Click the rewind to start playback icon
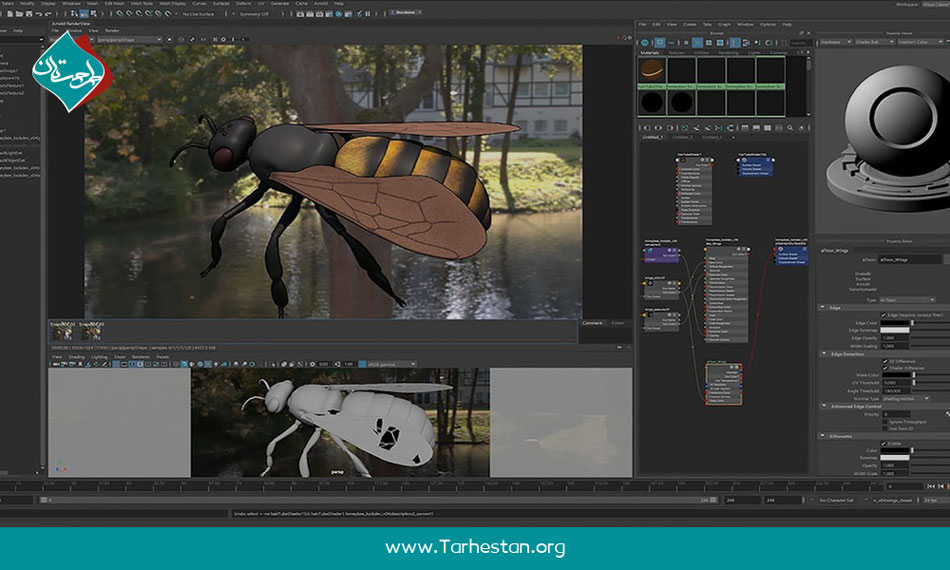Image resolution: width=950 pixels, height=570 pixels. pos(931,486)
